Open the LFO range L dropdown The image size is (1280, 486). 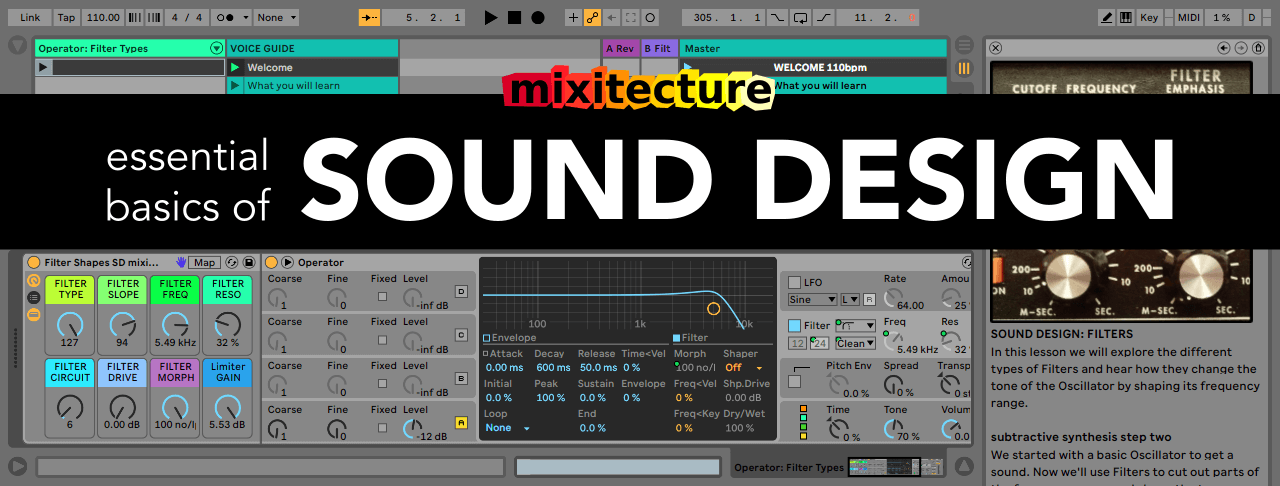coord(850,299)
